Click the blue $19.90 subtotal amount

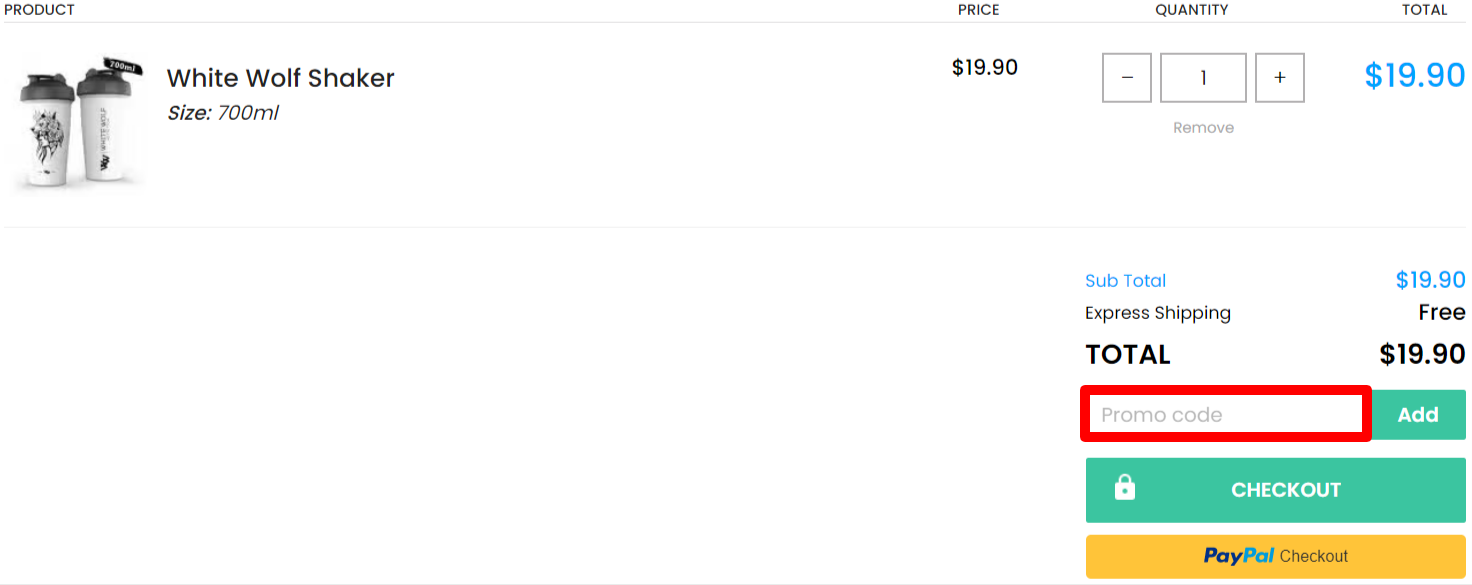(1431, 280)
